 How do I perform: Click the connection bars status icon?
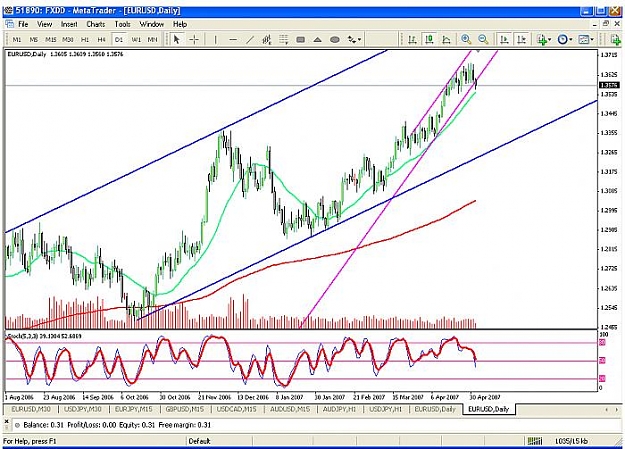click(x=535, y=441)
